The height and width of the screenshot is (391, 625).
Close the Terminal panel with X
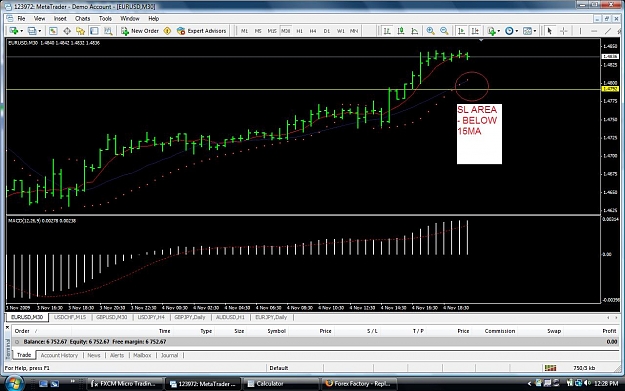point(7,327)
